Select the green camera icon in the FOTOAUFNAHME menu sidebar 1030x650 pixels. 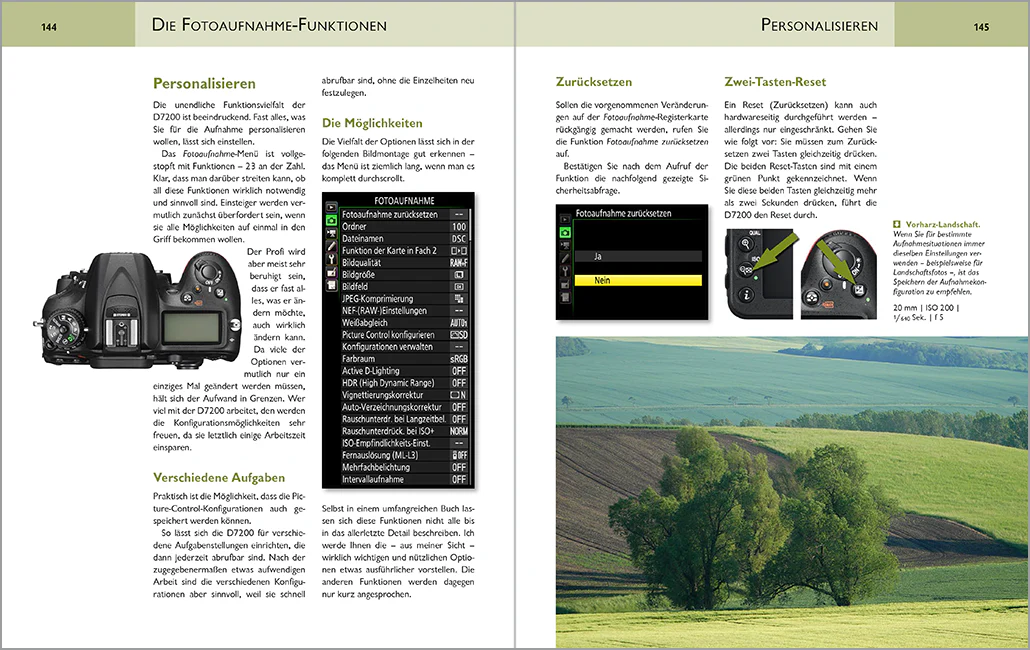tap(331, 221)
